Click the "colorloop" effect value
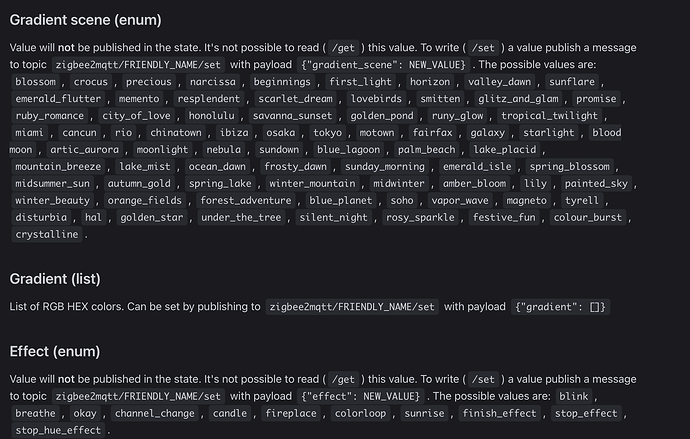 (x=360, y=413)
